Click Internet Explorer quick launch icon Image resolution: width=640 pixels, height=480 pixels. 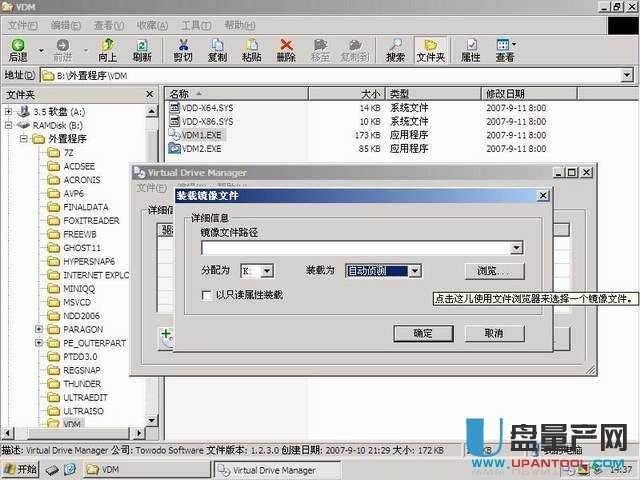click(71, 470)
